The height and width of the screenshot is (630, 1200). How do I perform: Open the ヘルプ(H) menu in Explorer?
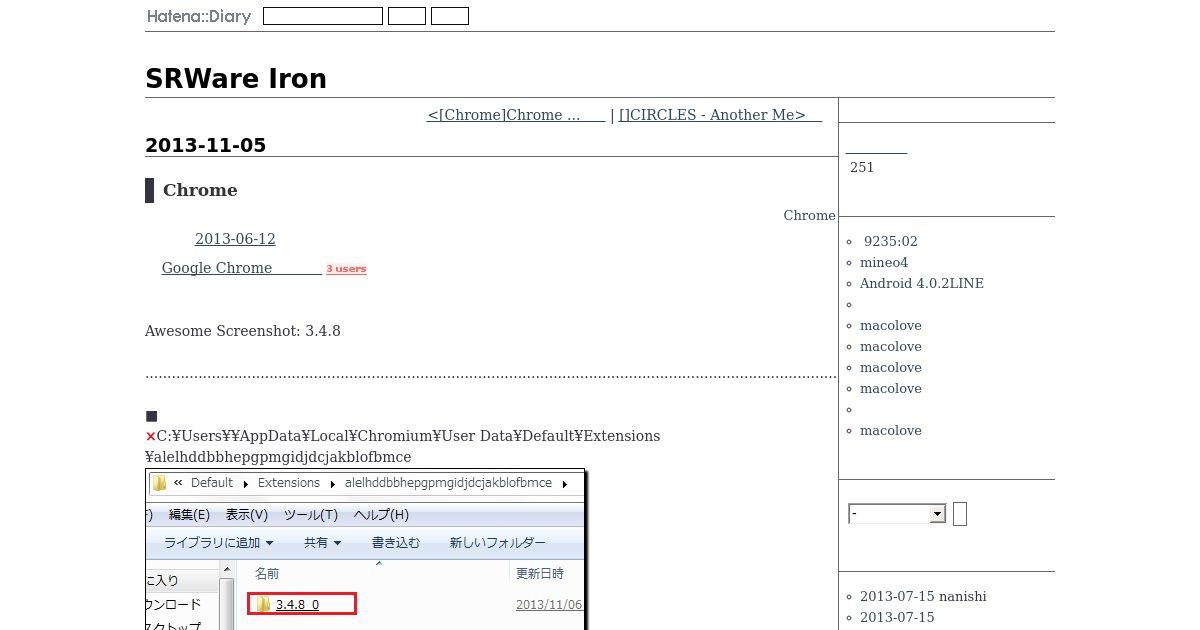click(x=381, y=515)
